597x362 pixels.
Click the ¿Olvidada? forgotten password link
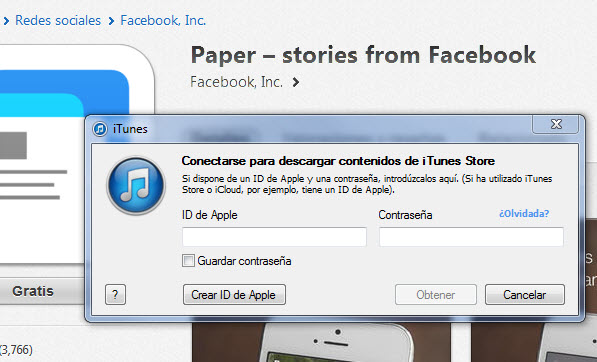click(x=524, y=214)
